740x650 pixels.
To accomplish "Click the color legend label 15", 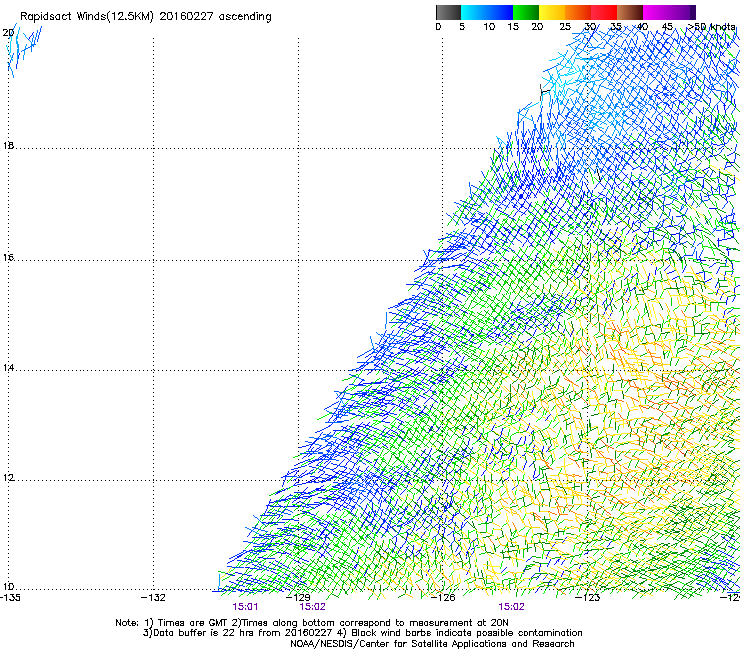I will [x=513, y=27].
